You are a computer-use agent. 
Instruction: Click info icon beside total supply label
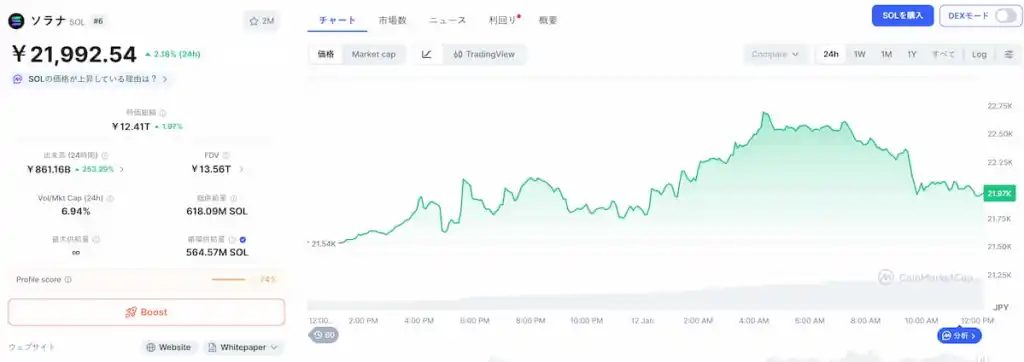[234, 198]
